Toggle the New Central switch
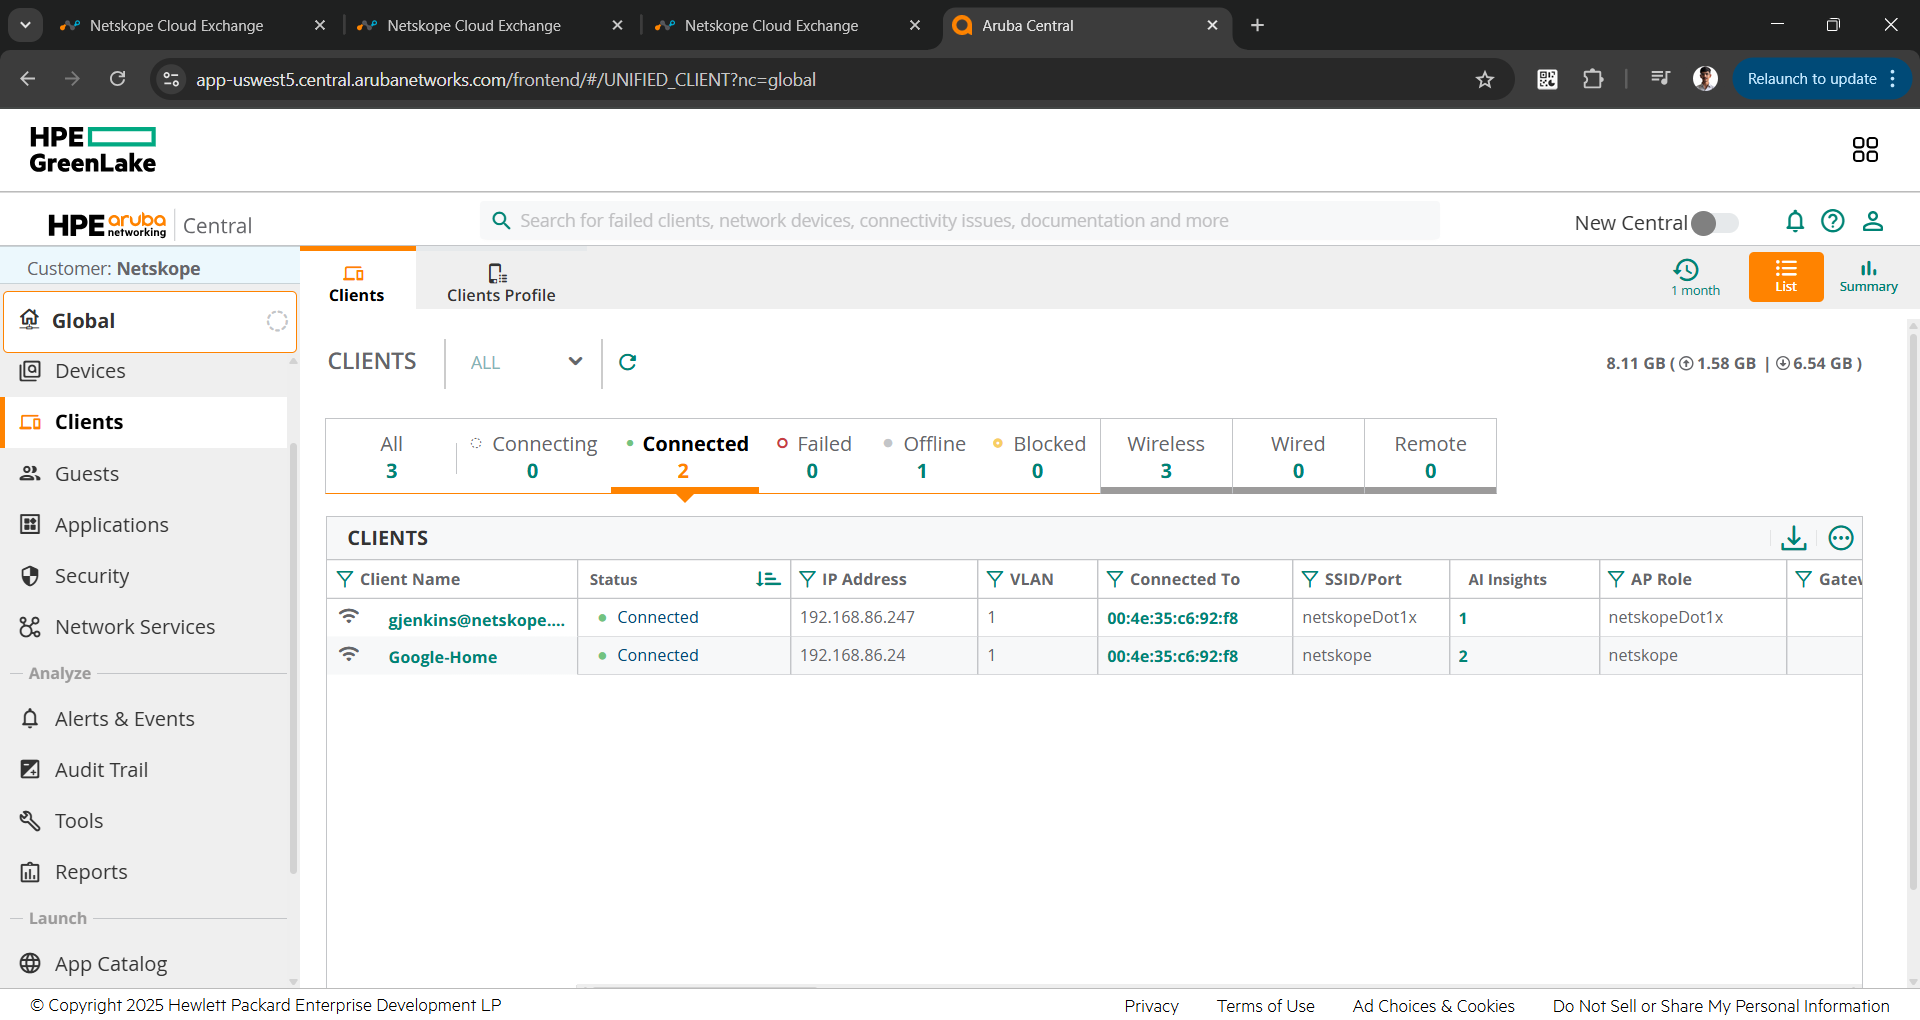 tap(1715, 223)
